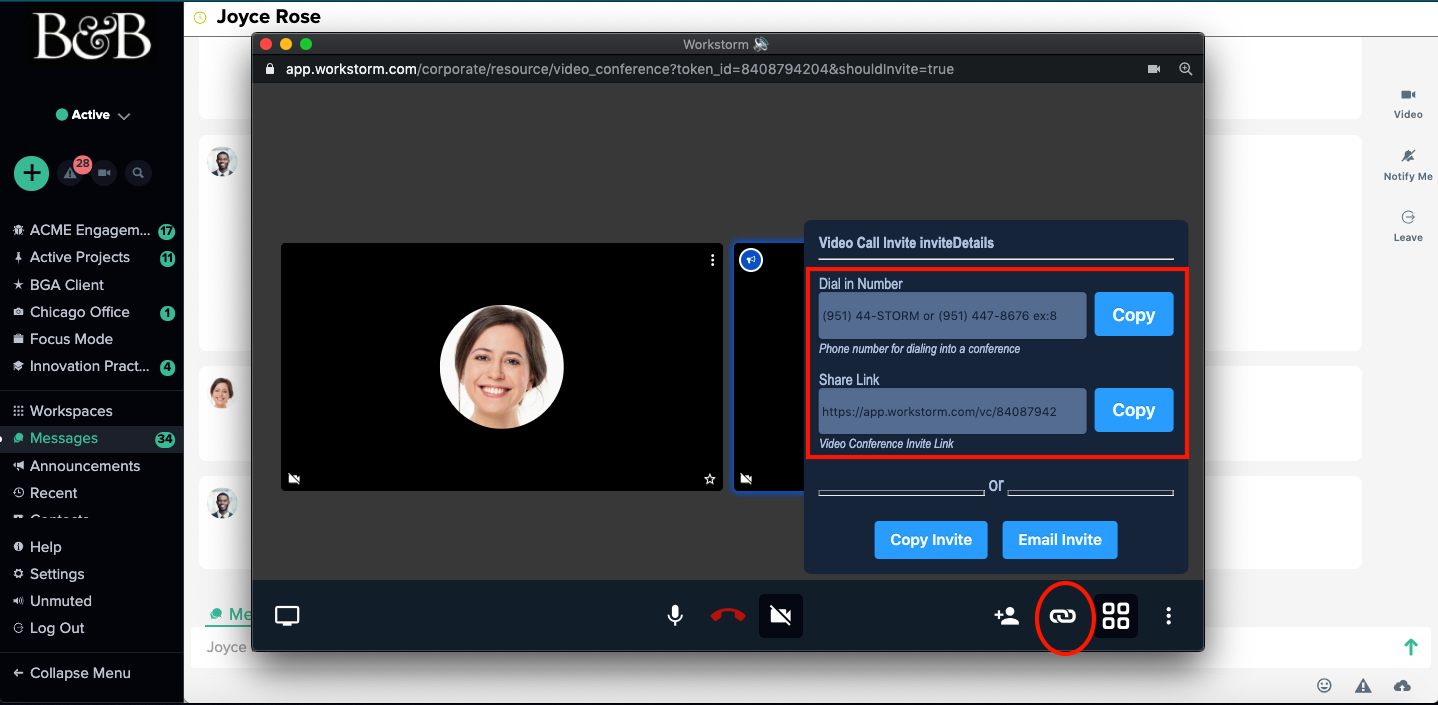Click the Share Link URL field
Image resolution: width=1438 pixels, height=705 pixels.
952,411
